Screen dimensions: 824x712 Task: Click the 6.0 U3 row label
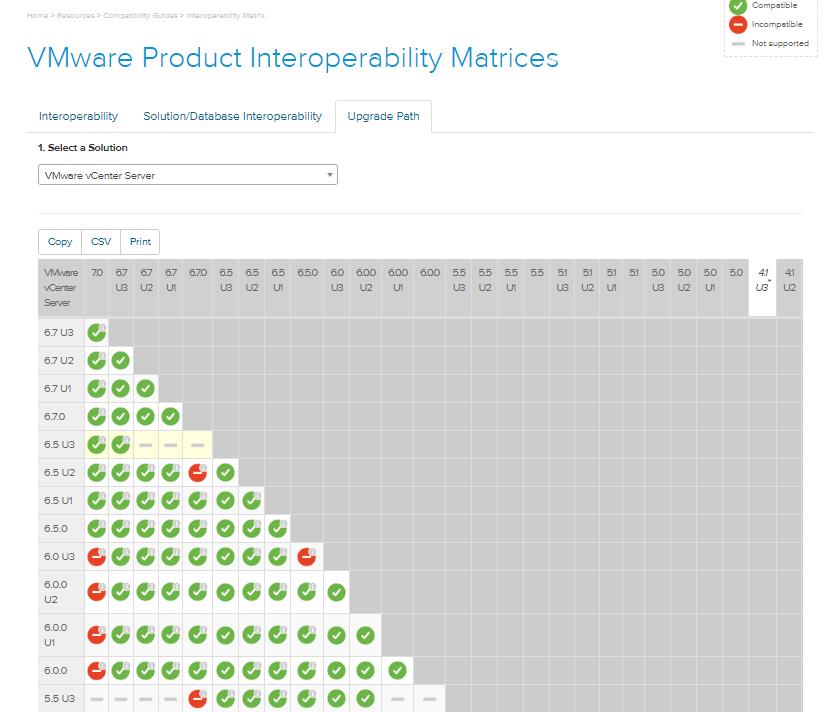[61, 556]
